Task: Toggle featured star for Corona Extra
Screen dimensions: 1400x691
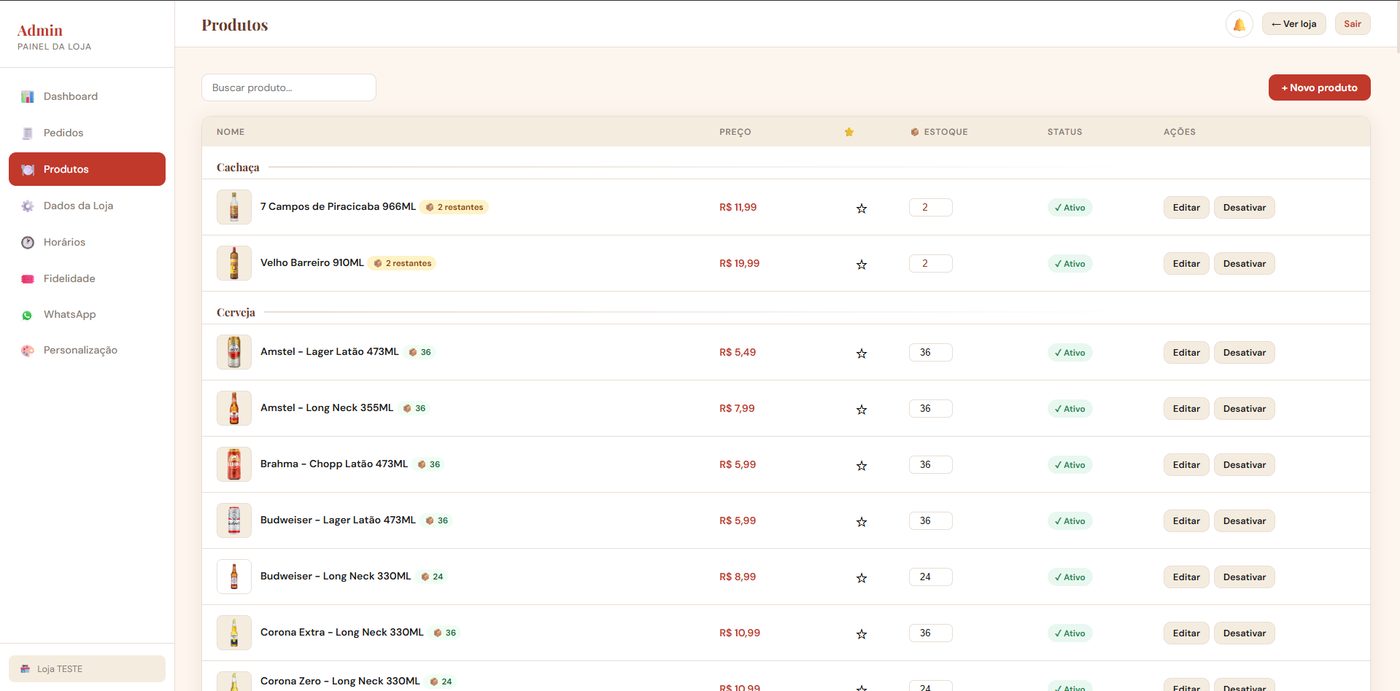Action: tap(861, 633)
